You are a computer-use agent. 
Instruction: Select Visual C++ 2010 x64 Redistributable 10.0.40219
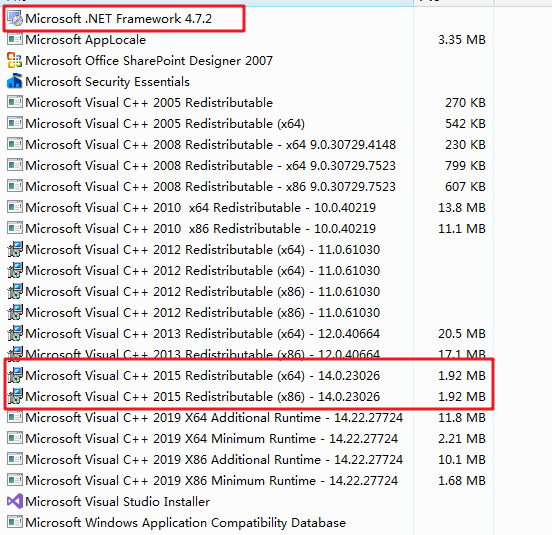pyautogui.click(x=201, y=207)
